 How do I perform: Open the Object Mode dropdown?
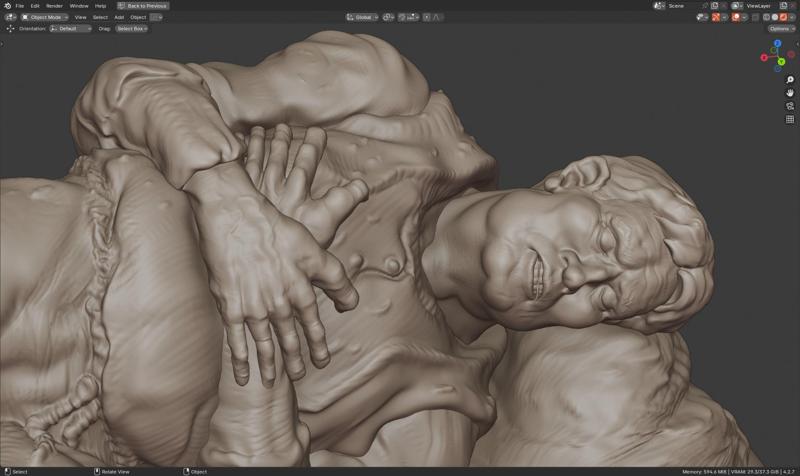[x=45, y=17]
